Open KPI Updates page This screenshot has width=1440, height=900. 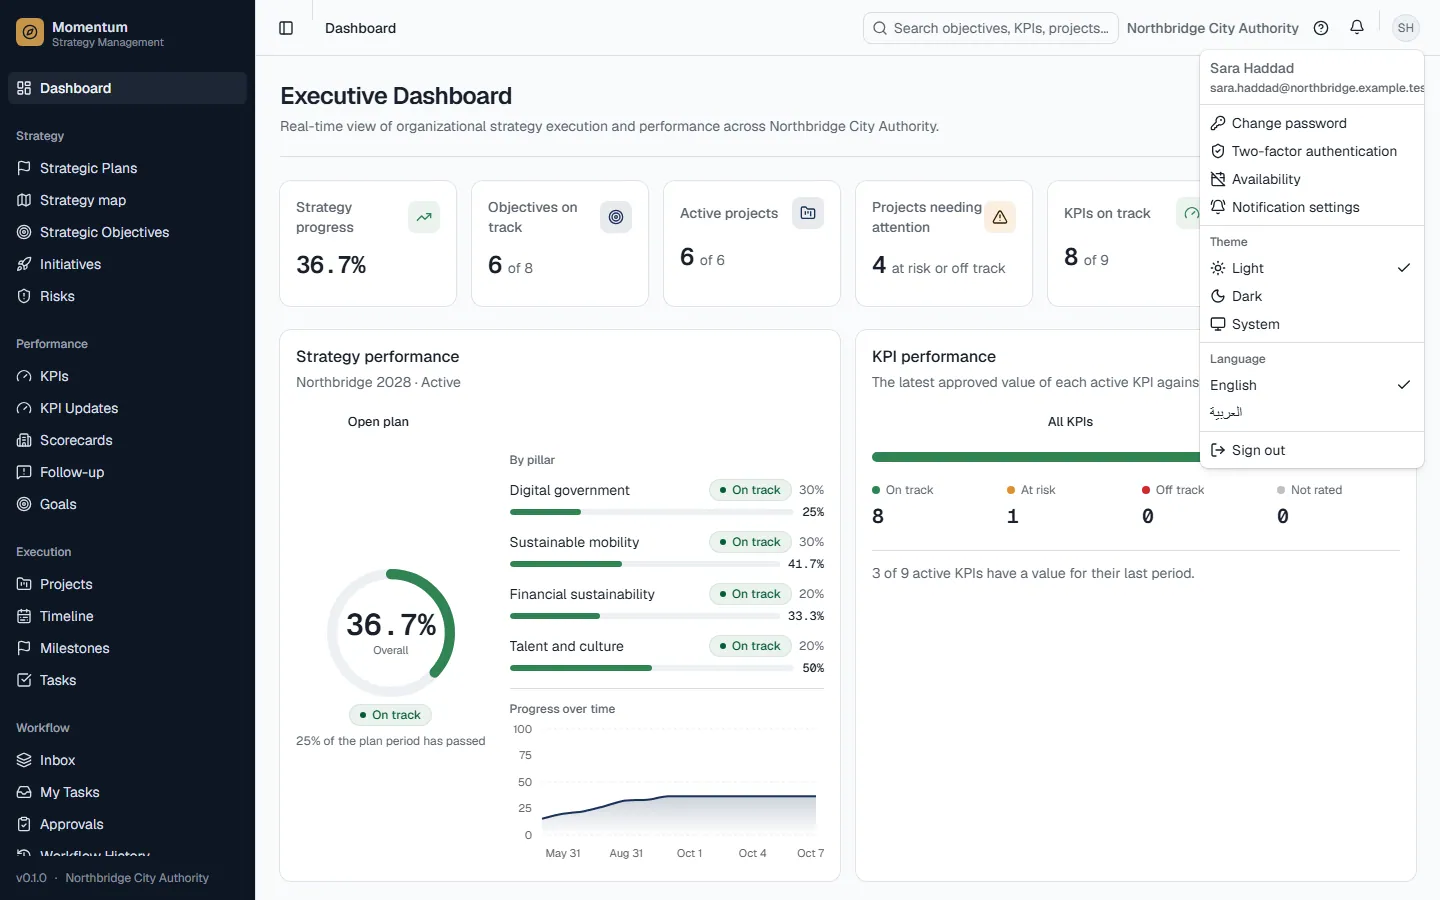(x=127, y=408)
